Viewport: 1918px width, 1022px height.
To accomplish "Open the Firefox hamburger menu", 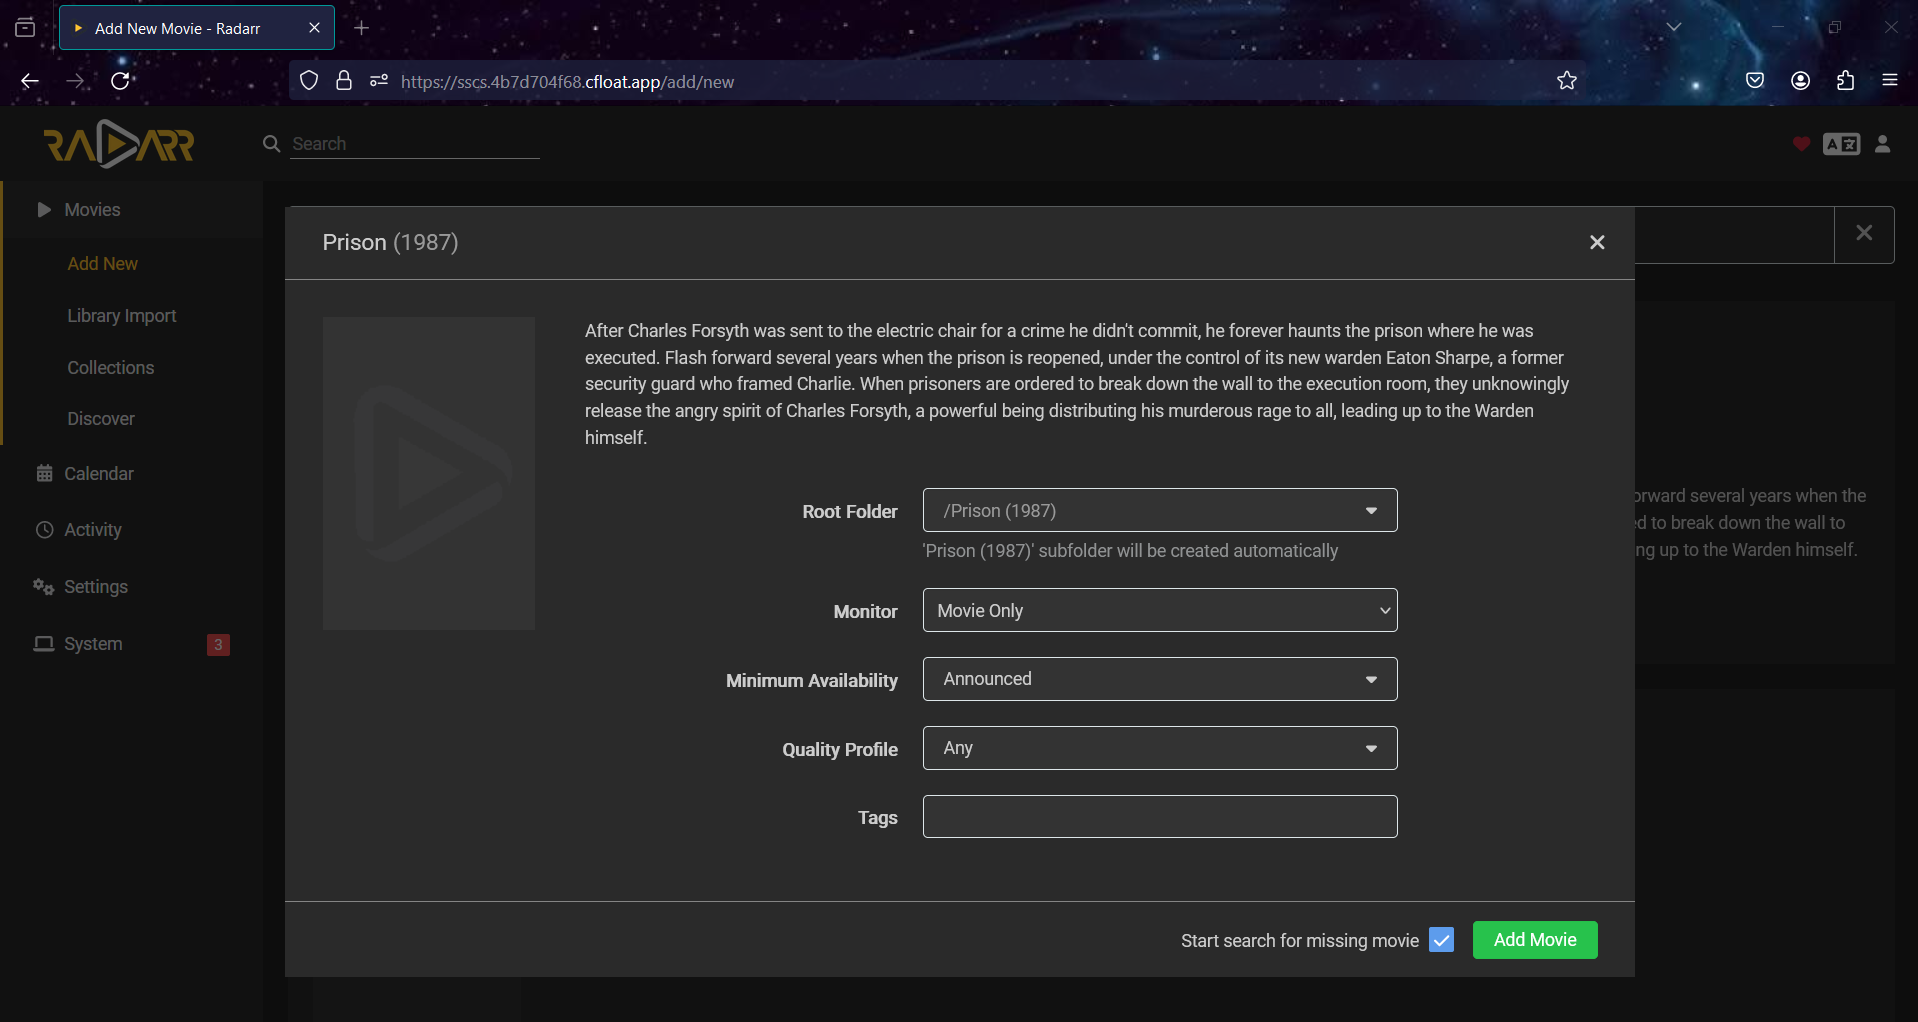I will coord(1890,81).
